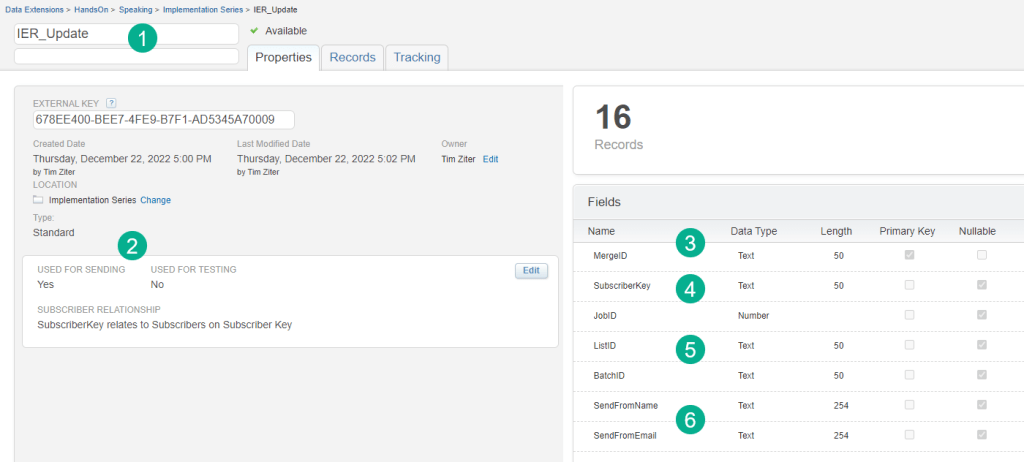This screenshot has height=462, width=1024.
Task: Click the External Key help icon
Action: (x=112, y=102)
